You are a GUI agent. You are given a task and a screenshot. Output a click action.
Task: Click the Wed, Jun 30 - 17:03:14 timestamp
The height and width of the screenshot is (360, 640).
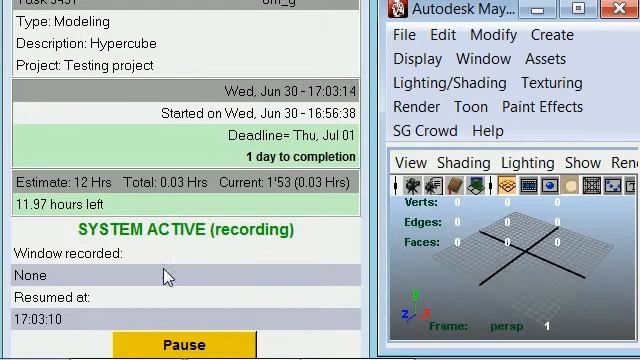tap(290, 91)
